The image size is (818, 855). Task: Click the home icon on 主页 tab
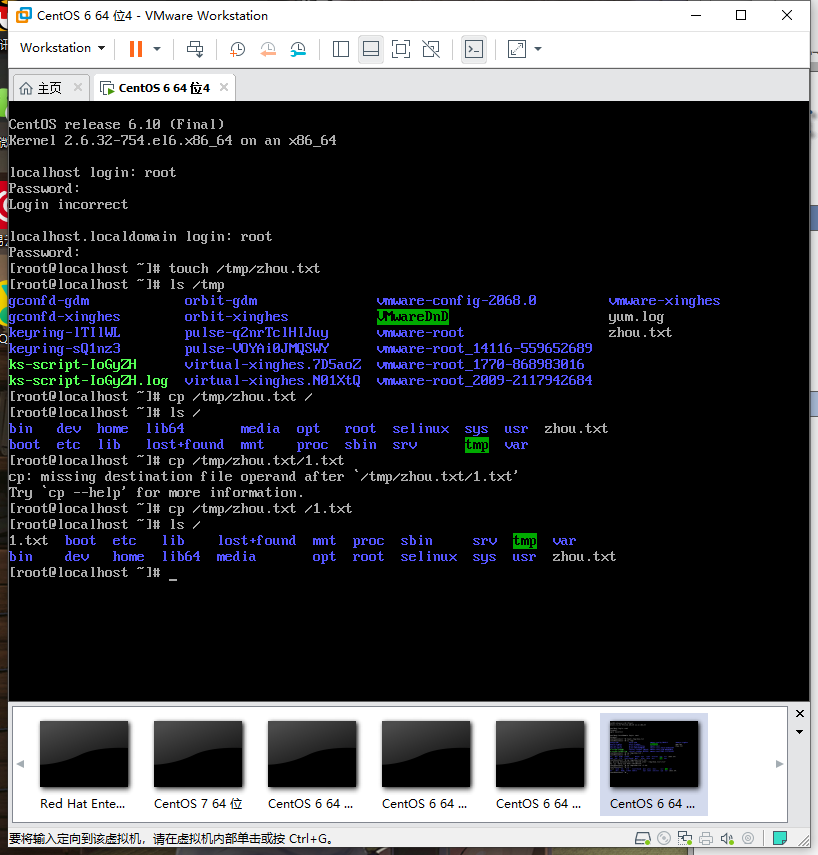26,88
